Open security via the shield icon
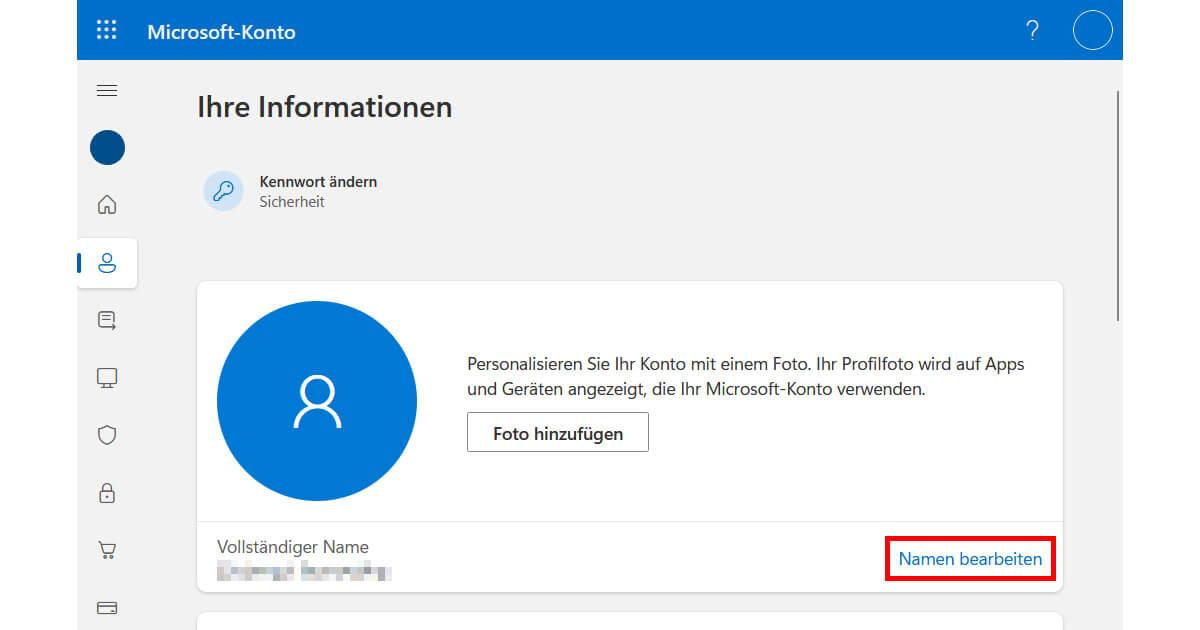This screenshot has width=1200, height=630. [106, 434]
